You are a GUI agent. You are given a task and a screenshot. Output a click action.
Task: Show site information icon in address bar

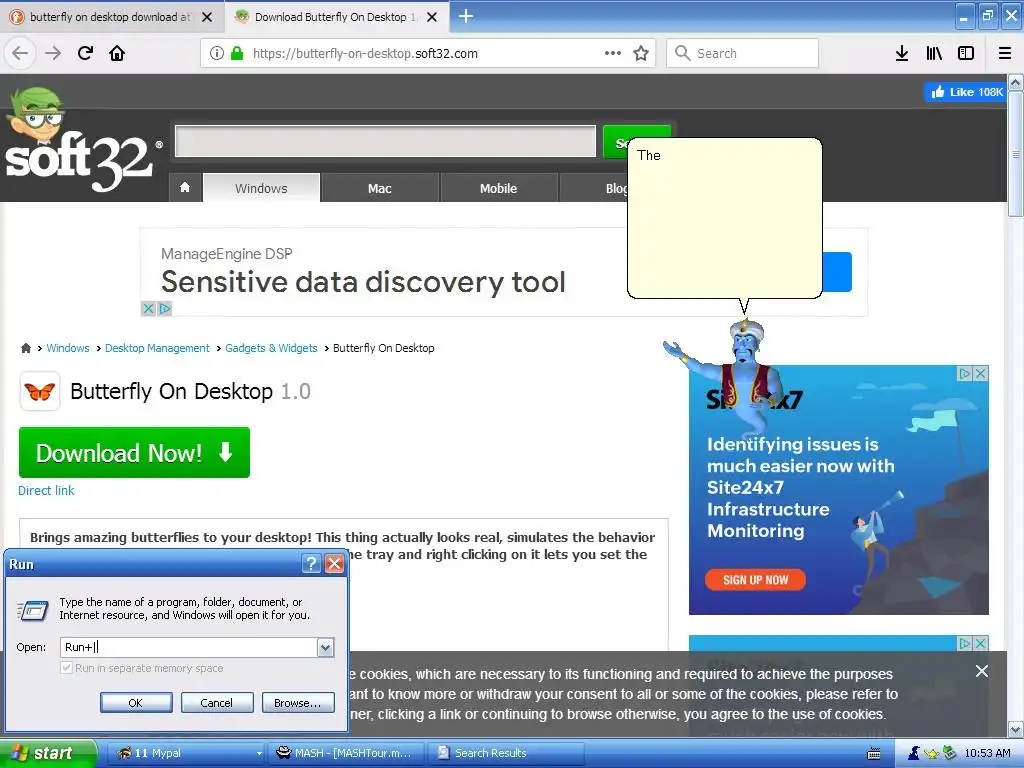pos(217,53)
